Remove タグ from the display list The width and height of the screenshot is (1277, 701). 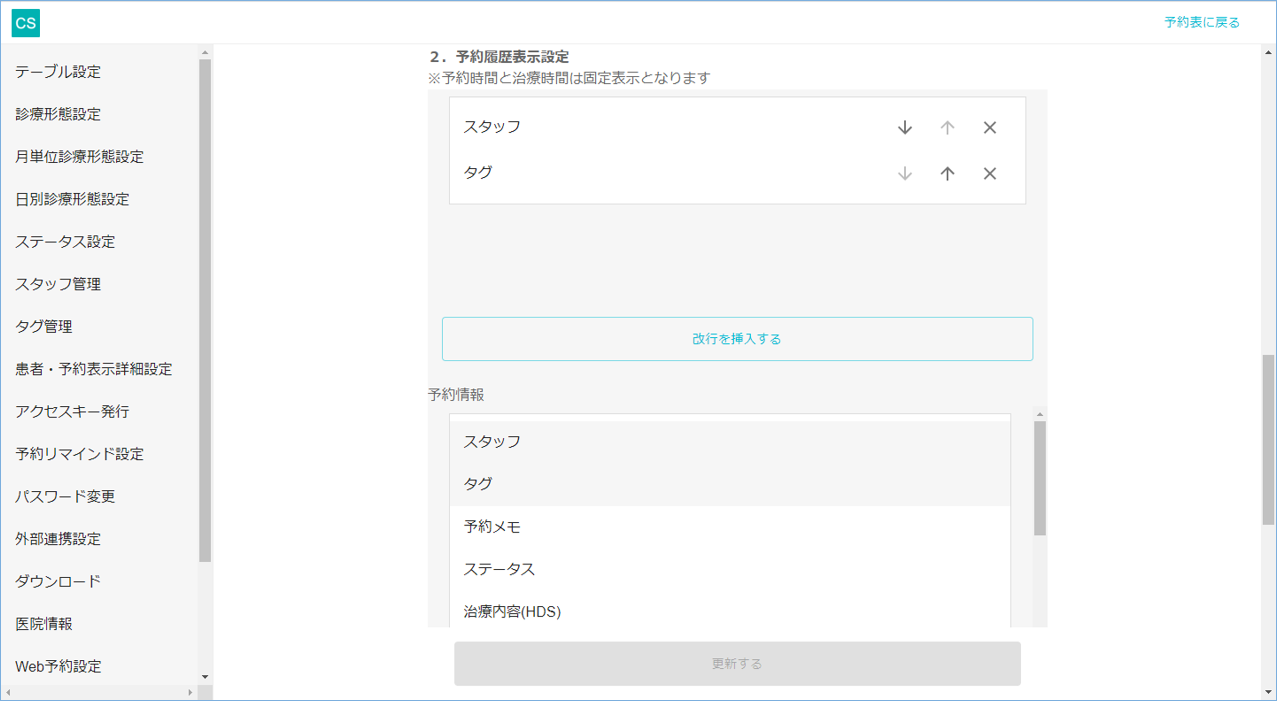point(990,174)
